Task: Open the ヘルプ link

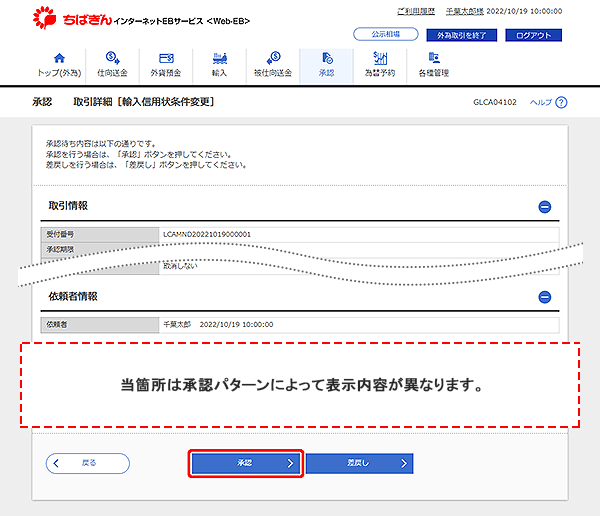Action: click(541, 102)
